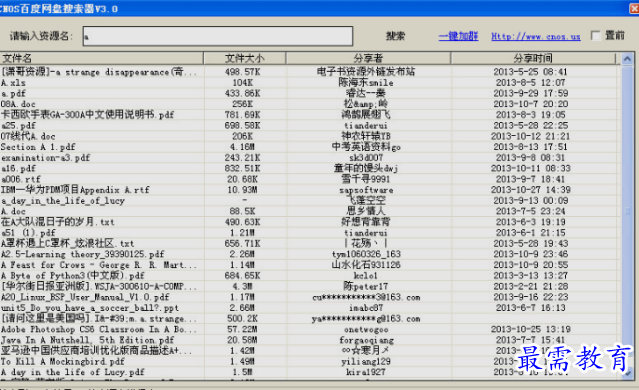Select the a25.pdf file row

tap(310, 126)
